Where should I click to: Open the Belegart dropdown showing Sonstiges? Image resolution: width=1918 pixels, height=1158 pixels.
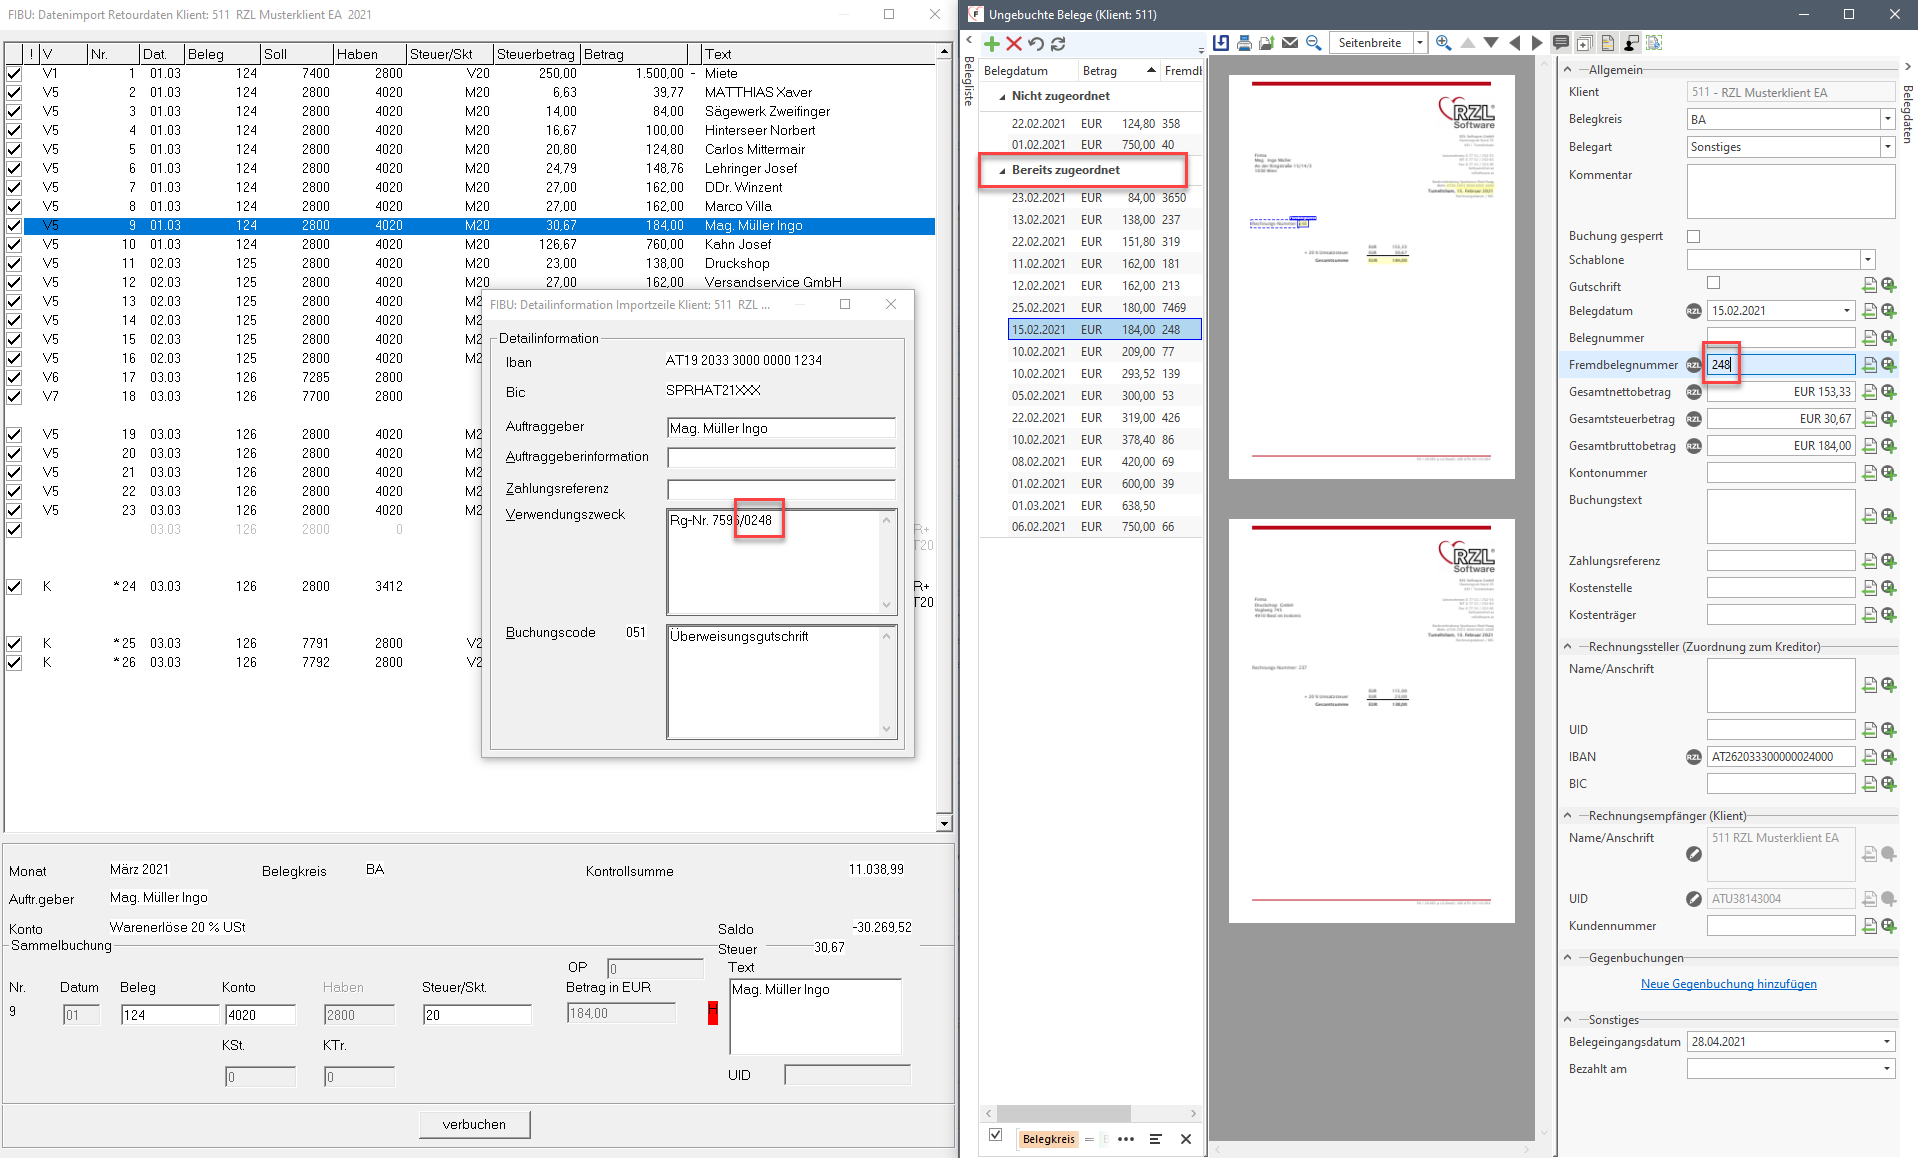click(x=1887, y=147)
